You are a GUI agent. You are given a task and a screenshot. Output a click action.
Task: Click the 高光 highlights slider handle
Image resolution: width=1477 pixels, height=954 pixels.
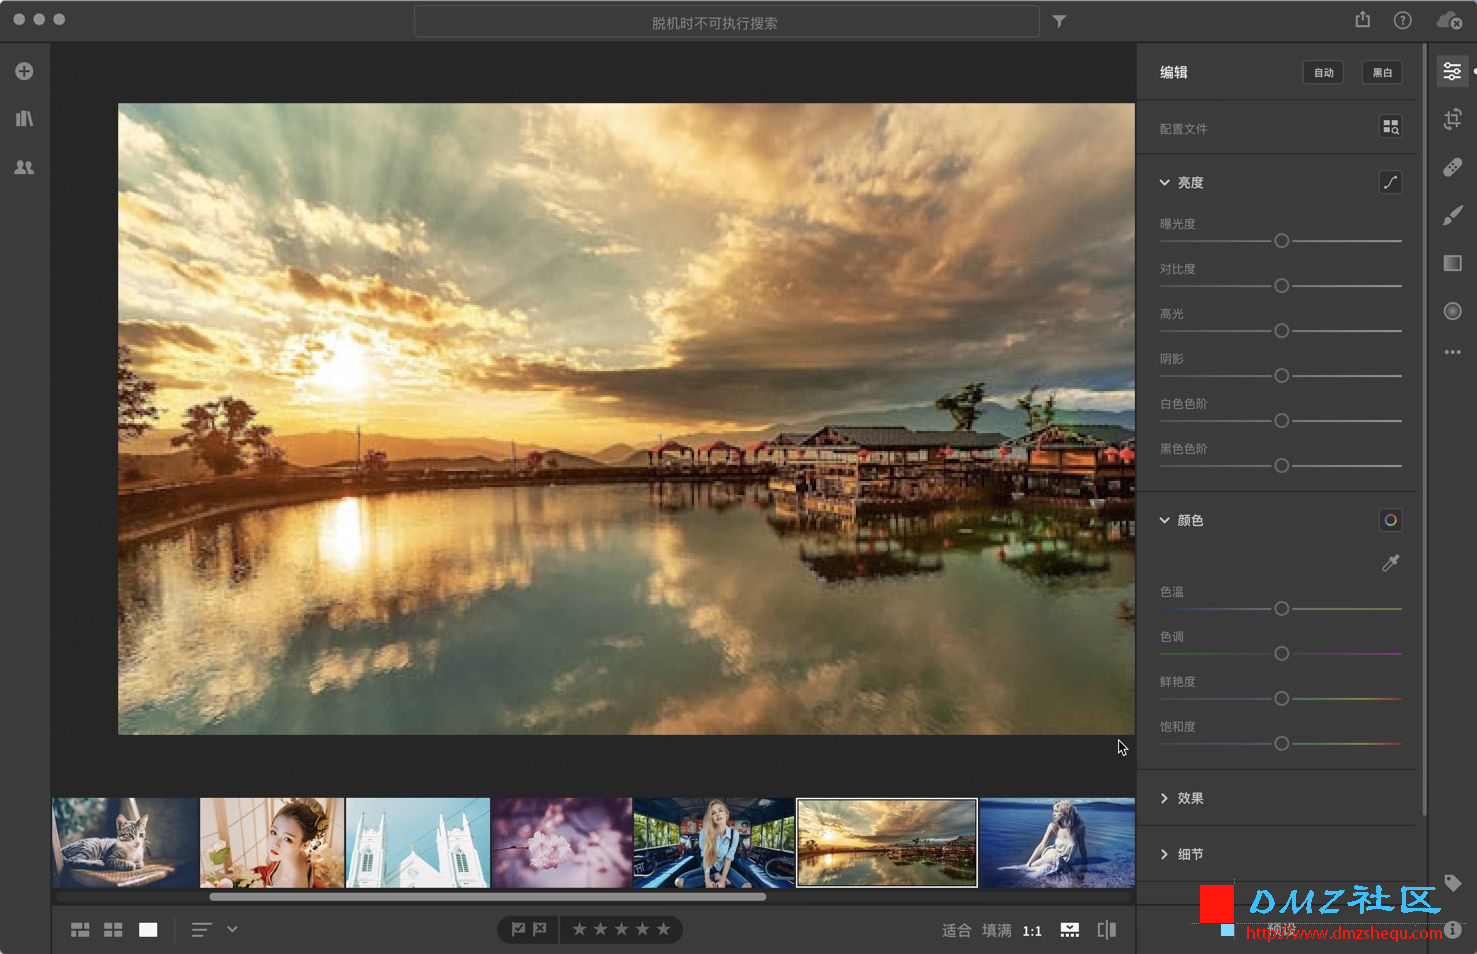(x=1281, y=331)
